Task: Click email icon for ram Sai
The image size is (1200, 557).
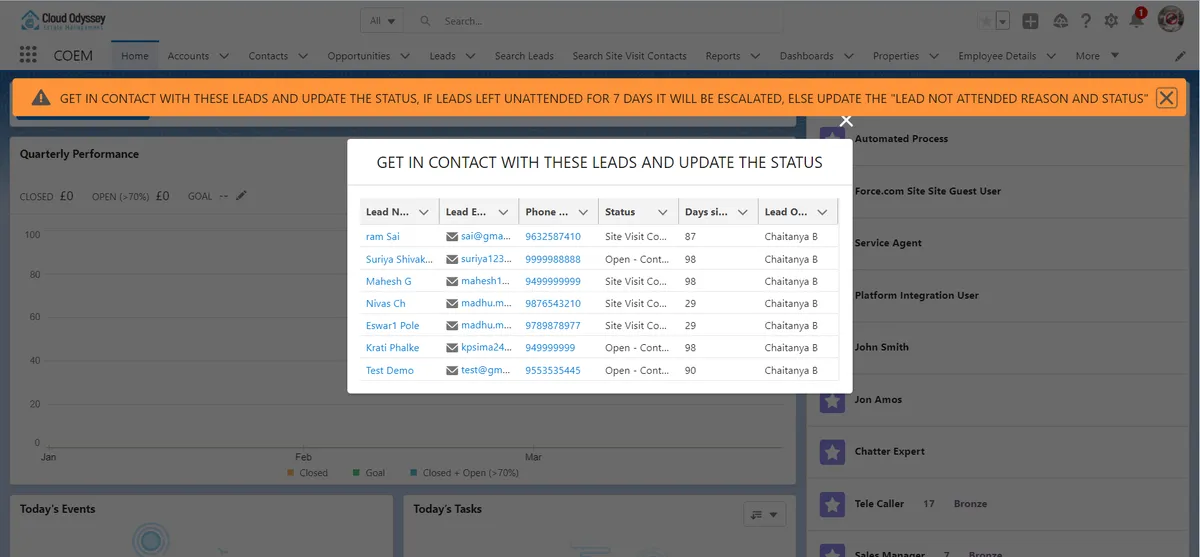Action: (x=452, y=237)
